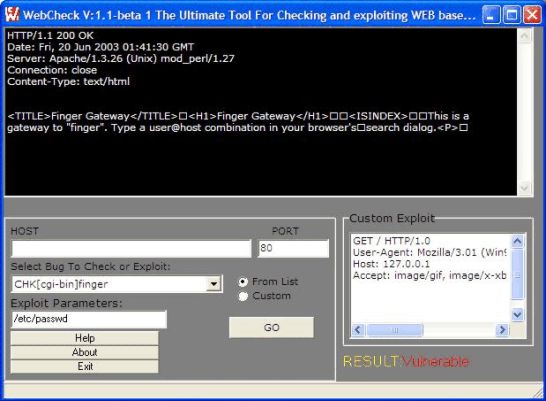Viewport: 546px width, 401px height.
Task: Click the CHK[cgi-bin]finger combo box
Action: (117, 284)
